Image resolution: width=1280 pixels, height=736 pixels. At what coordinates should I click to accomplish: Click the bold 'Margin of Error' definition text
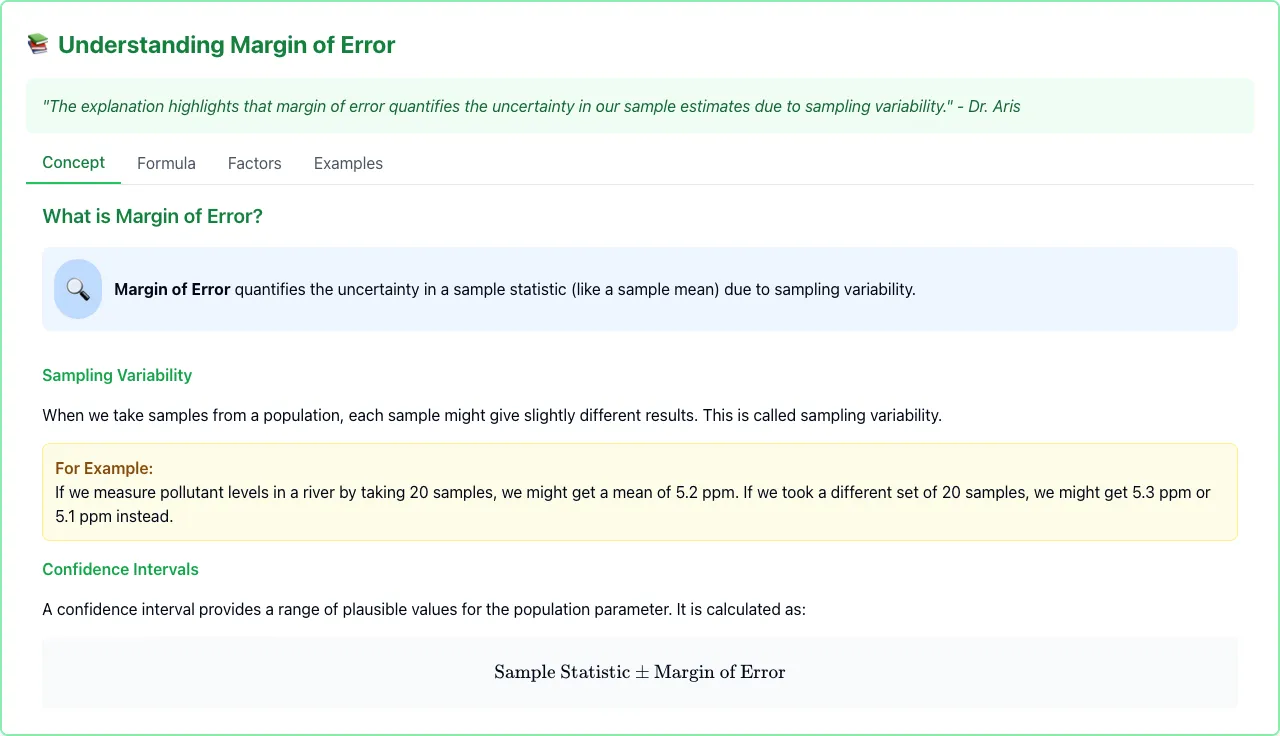[172, 289]
